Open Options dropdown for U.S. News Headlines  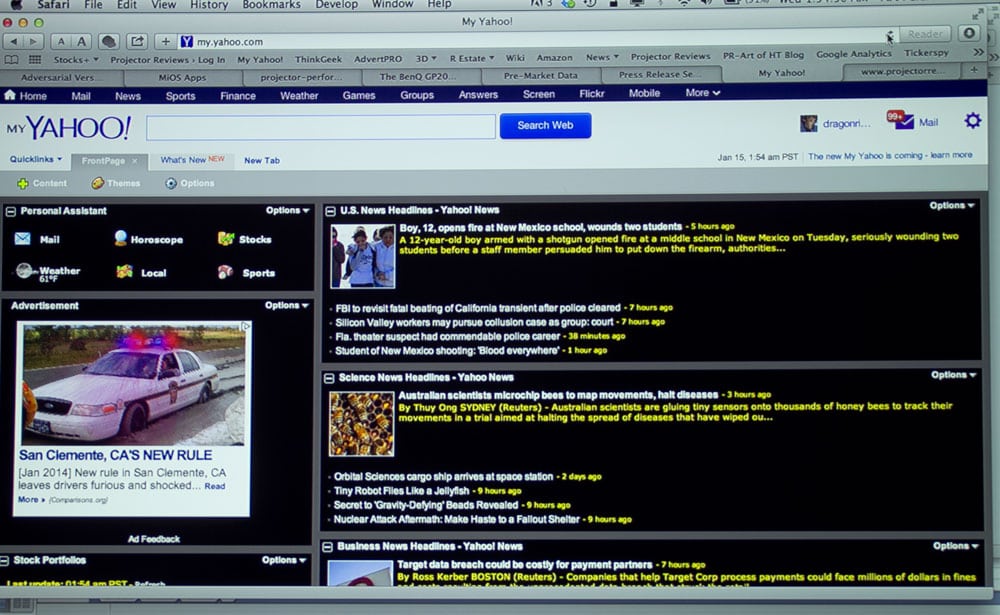(x=951, y=206)
